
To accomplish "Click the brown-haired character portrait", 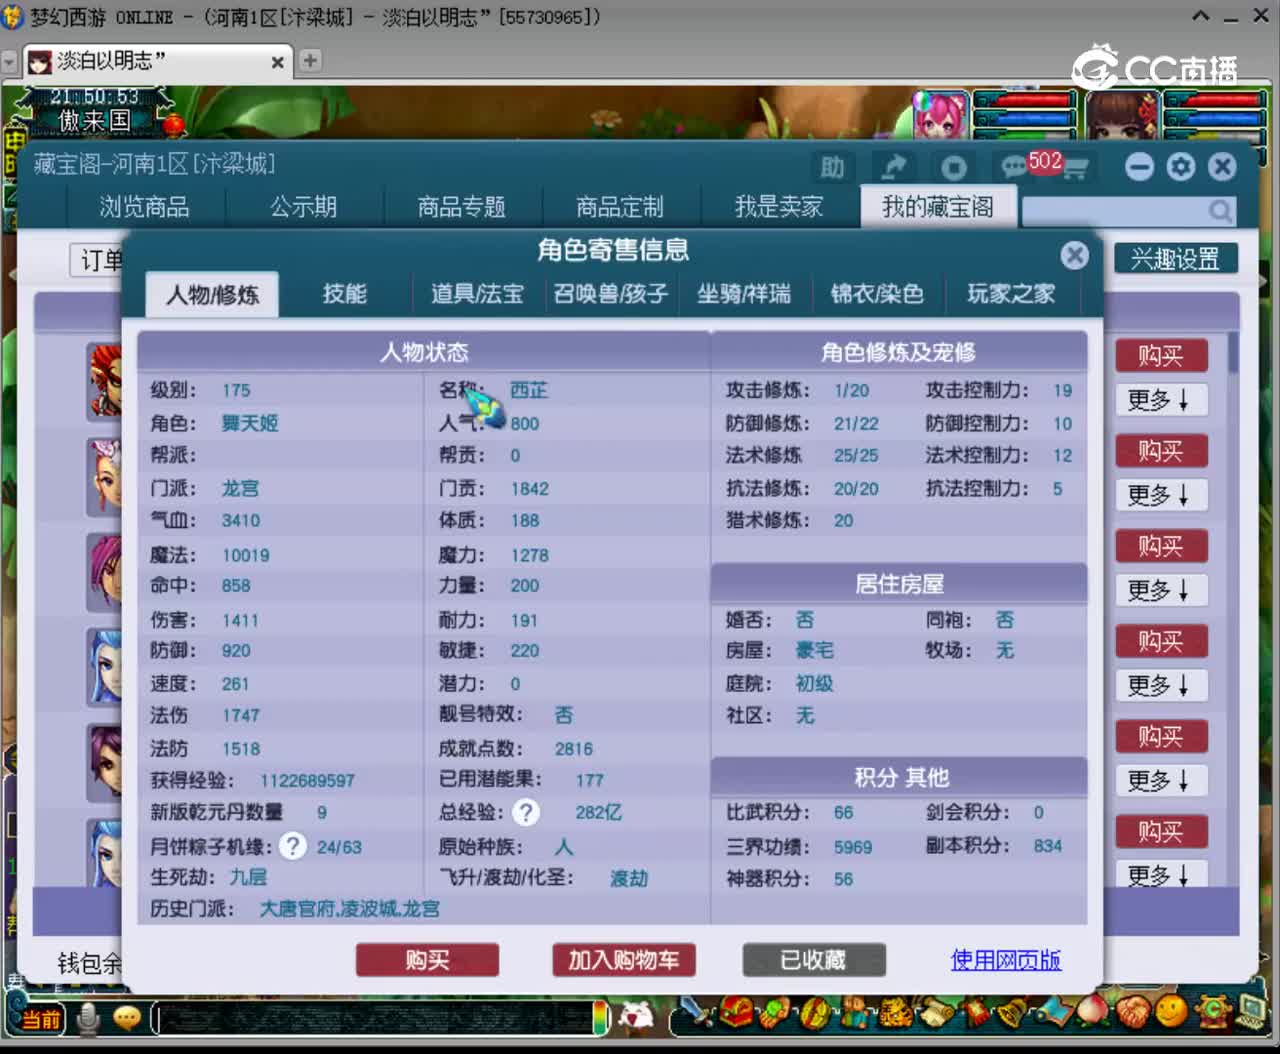I will pos(1122,116).
